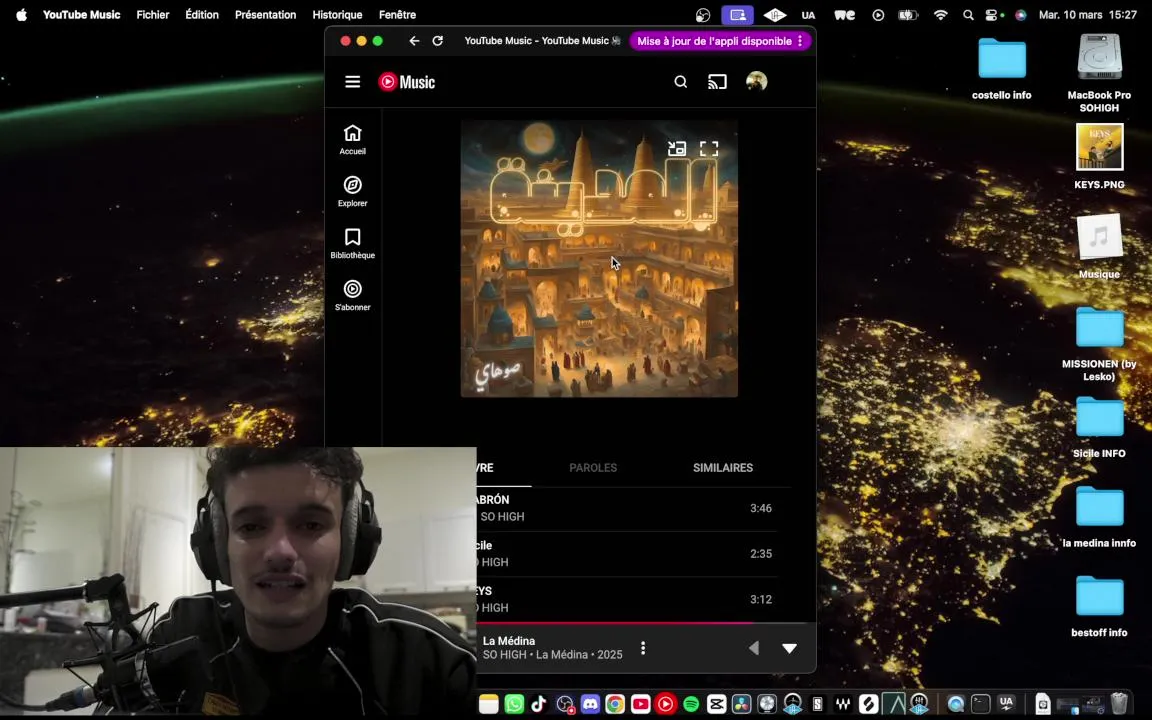Viewport: 1152px width, 720px height.
Task: Collapse the player with the down arrow
Action: [x=790, y=648]
